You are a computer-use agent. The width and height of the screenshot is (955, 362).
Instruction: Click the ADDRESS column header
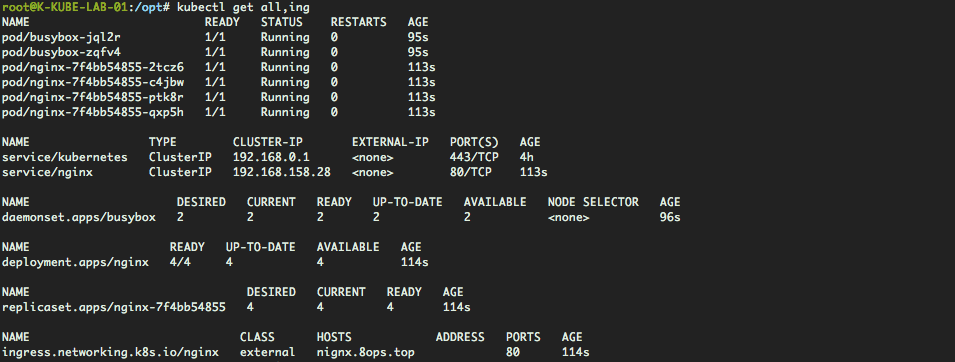[x=460, y=338]
